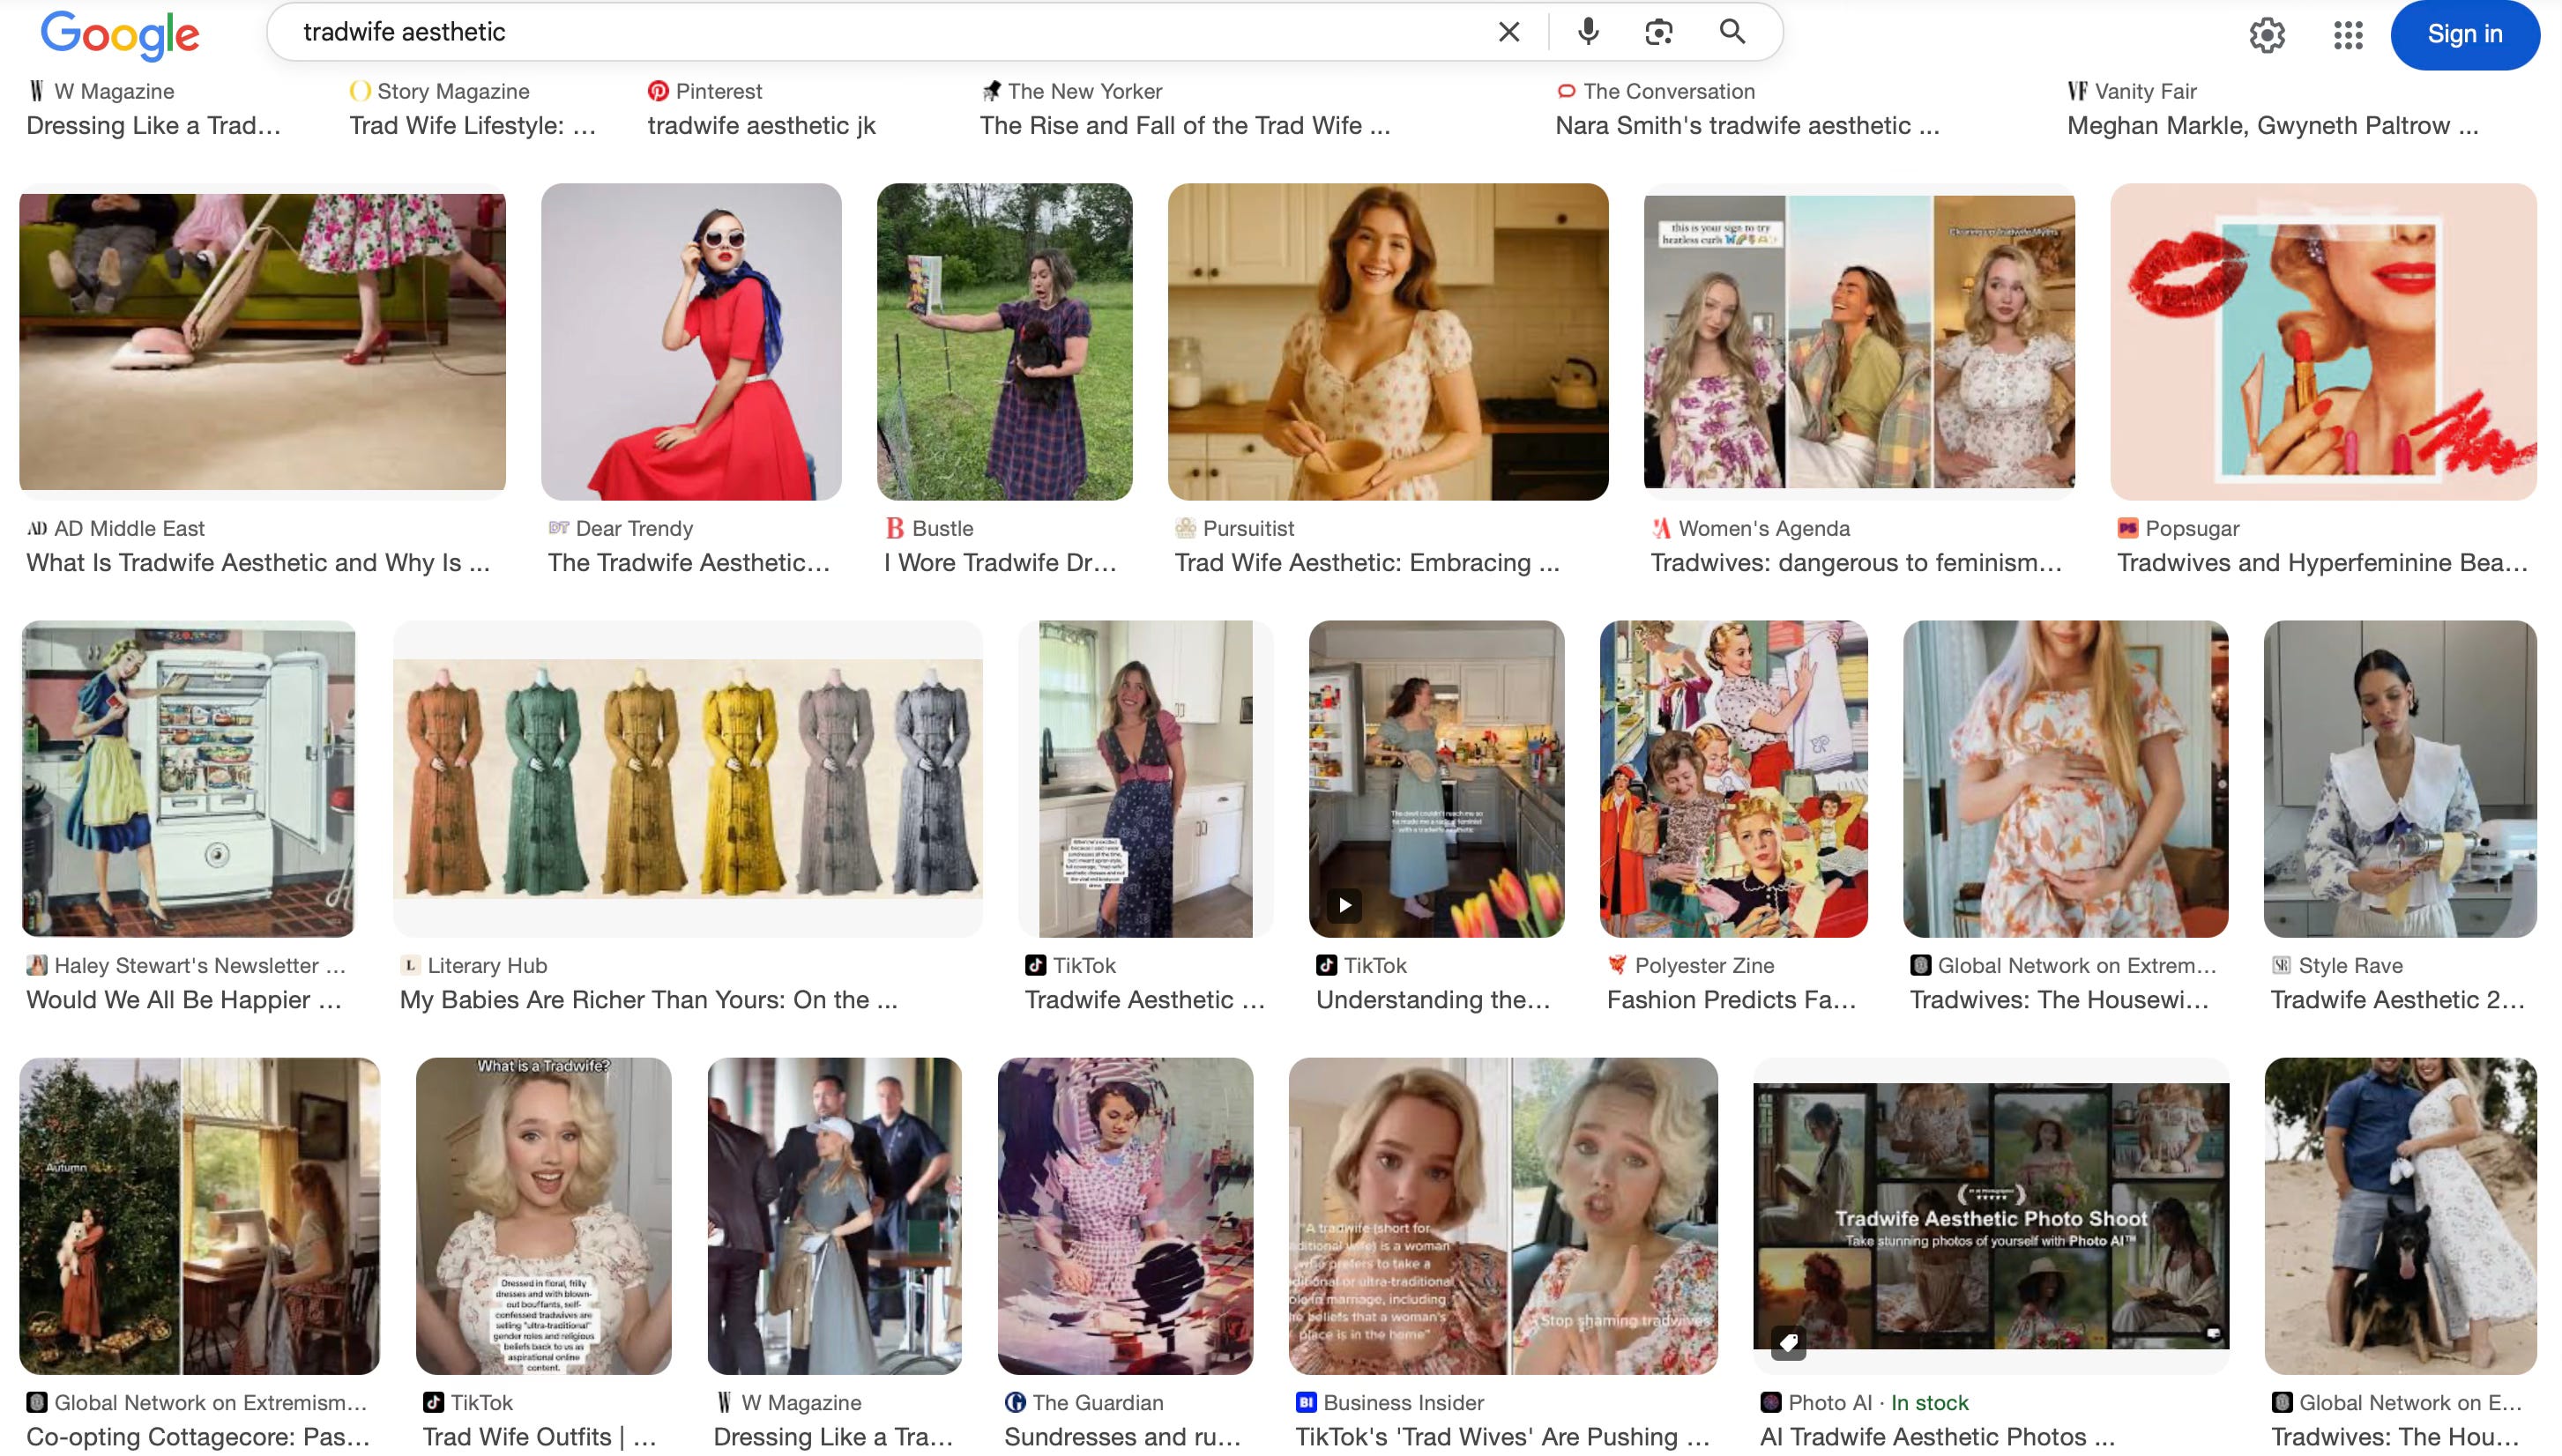2562x1456 pixels.
Task: Open the red dress Dear Trendy thumbnail
Action: (691, 341)
